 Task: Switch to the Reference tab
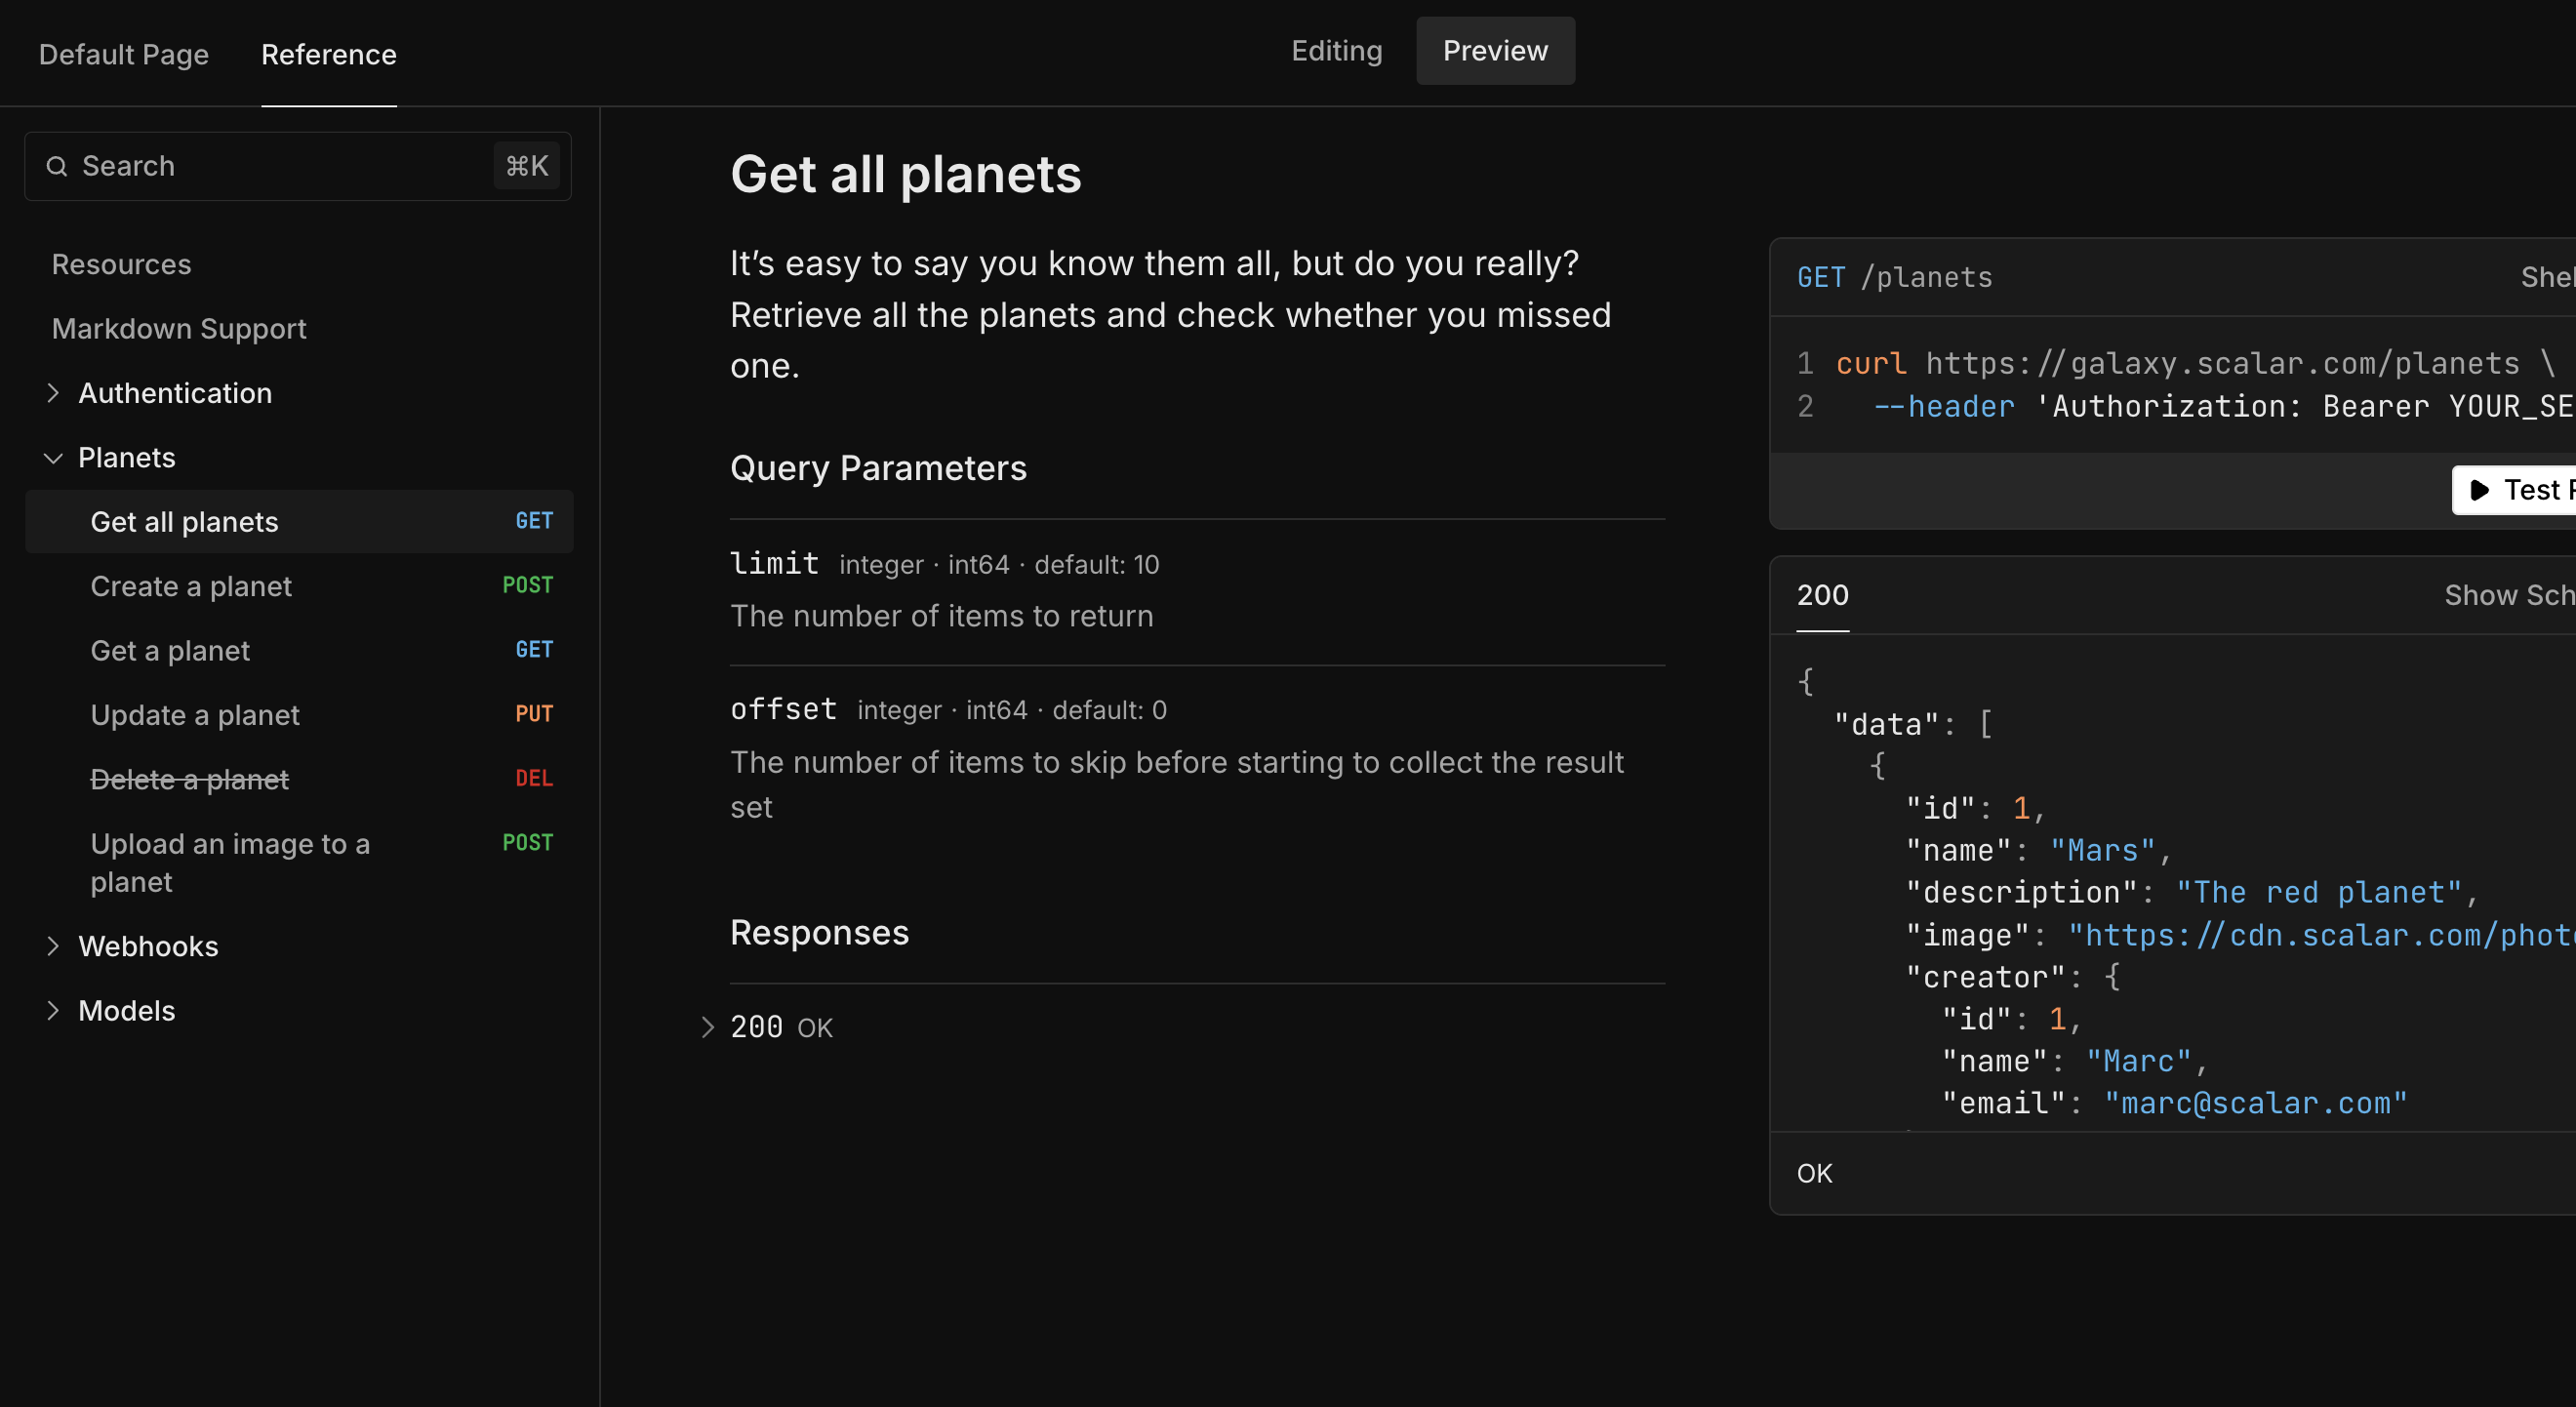click(329, 54)
